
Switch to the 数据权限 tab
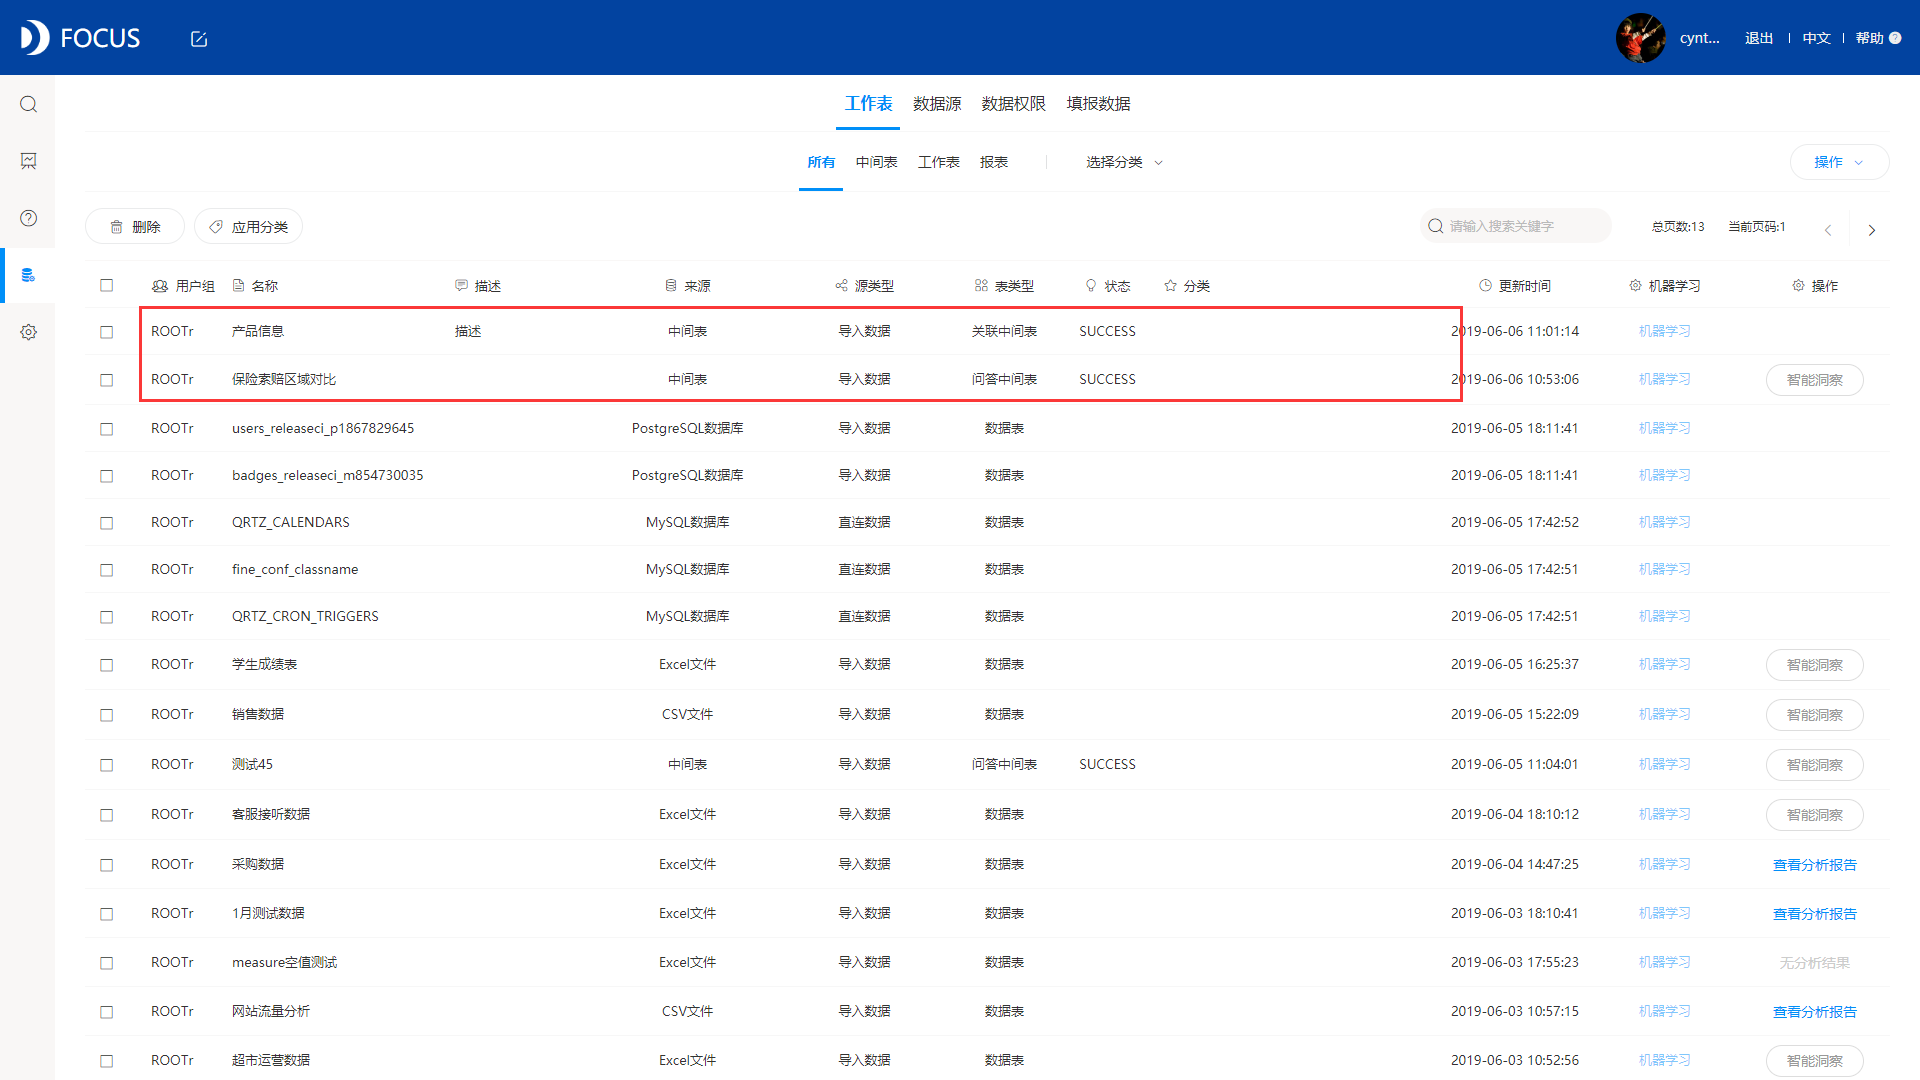[1013, 104]
